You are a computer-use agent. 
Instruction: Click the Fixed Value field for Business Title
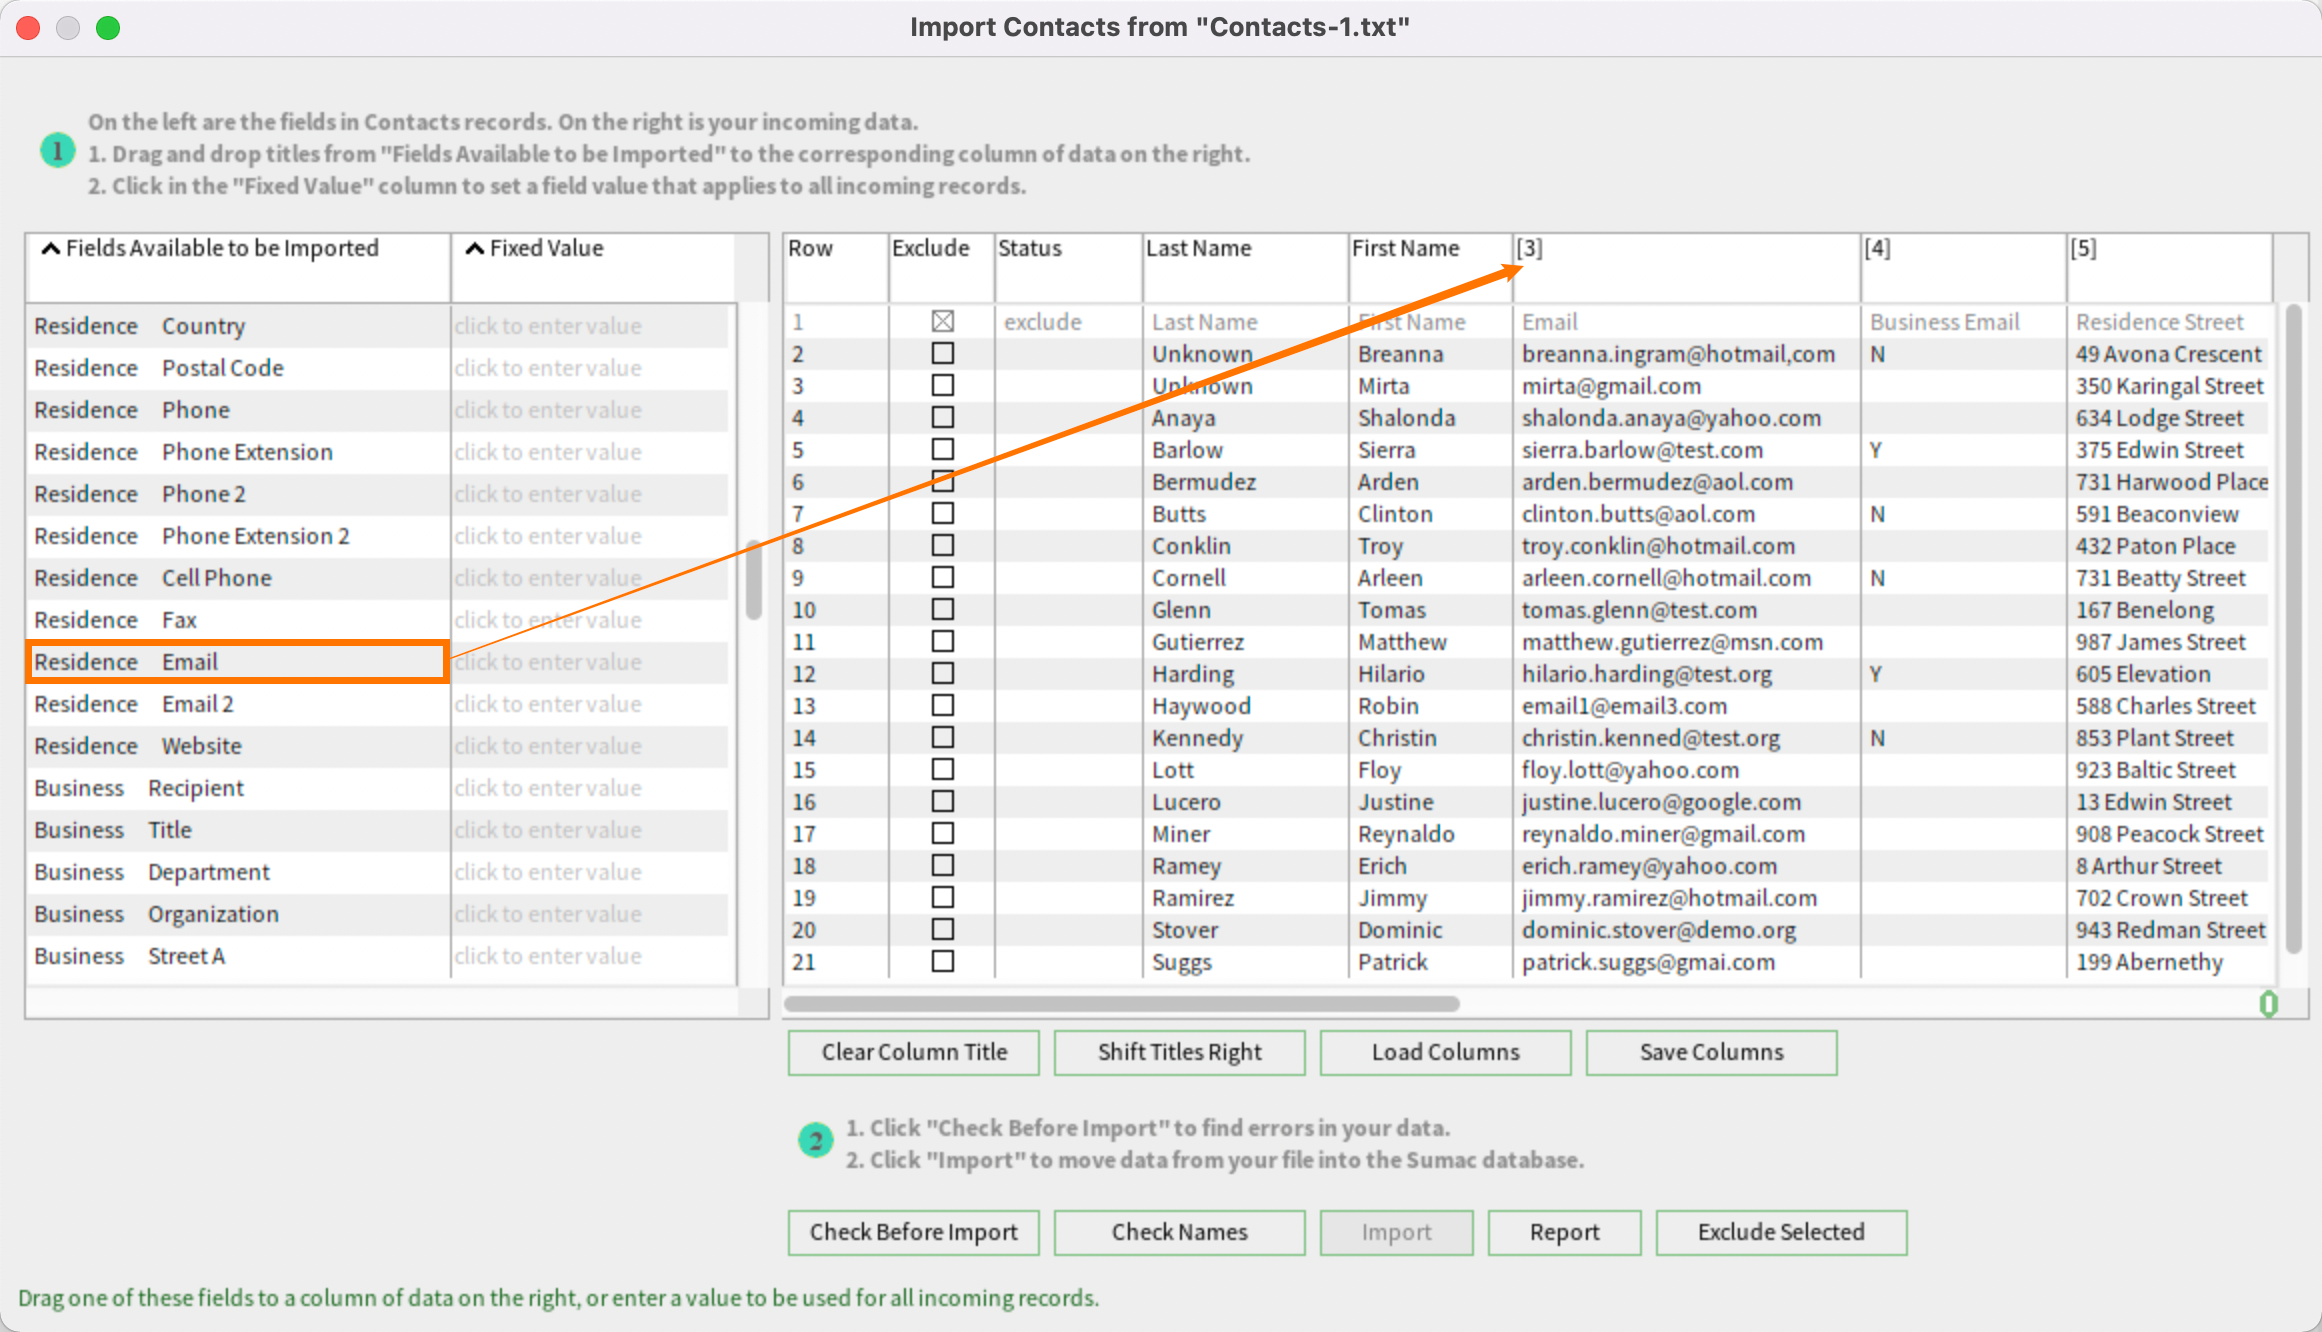pos(590,830)
